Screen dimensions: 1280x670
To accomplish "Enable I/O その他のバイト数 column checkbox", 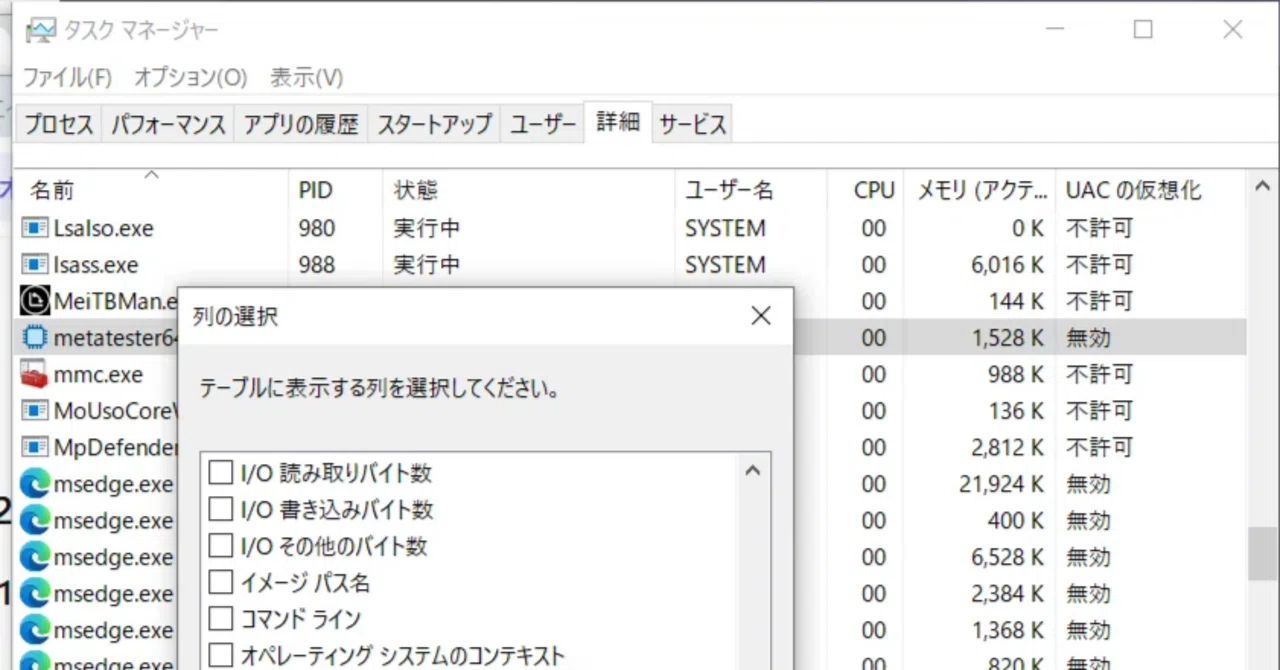I will coord(220,545).
